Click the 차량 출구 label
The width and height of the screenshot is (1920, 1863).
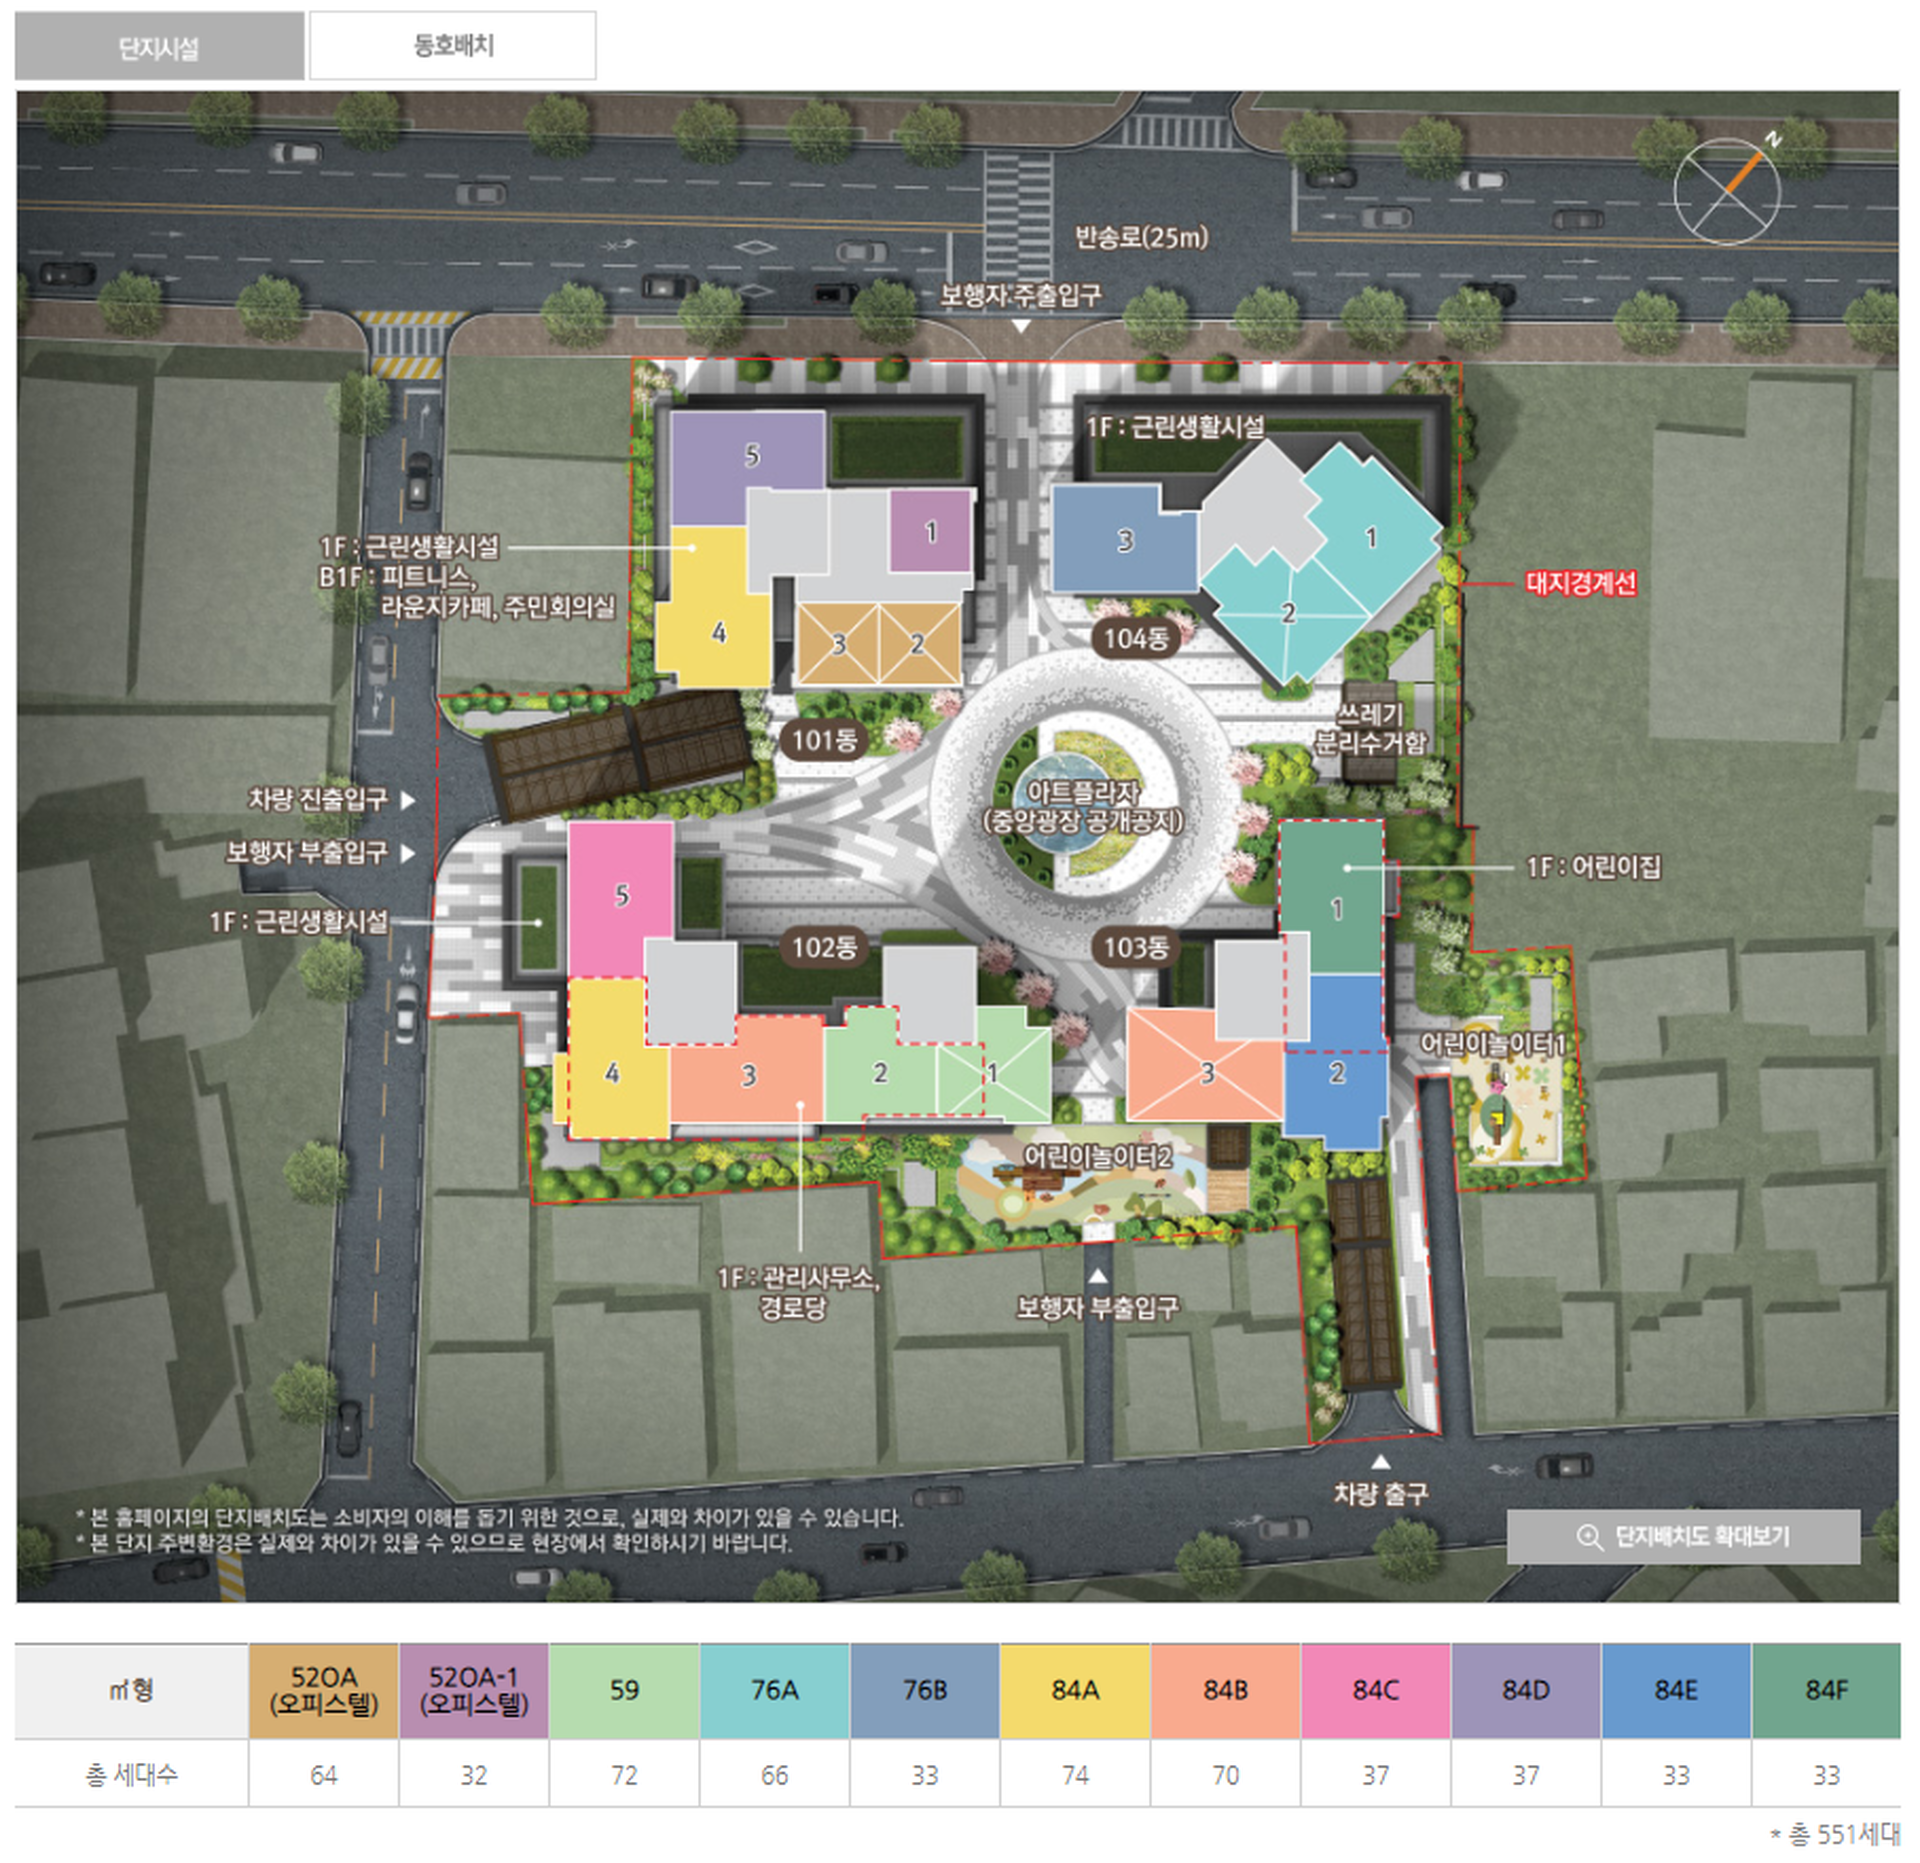click(1380, 1494)
